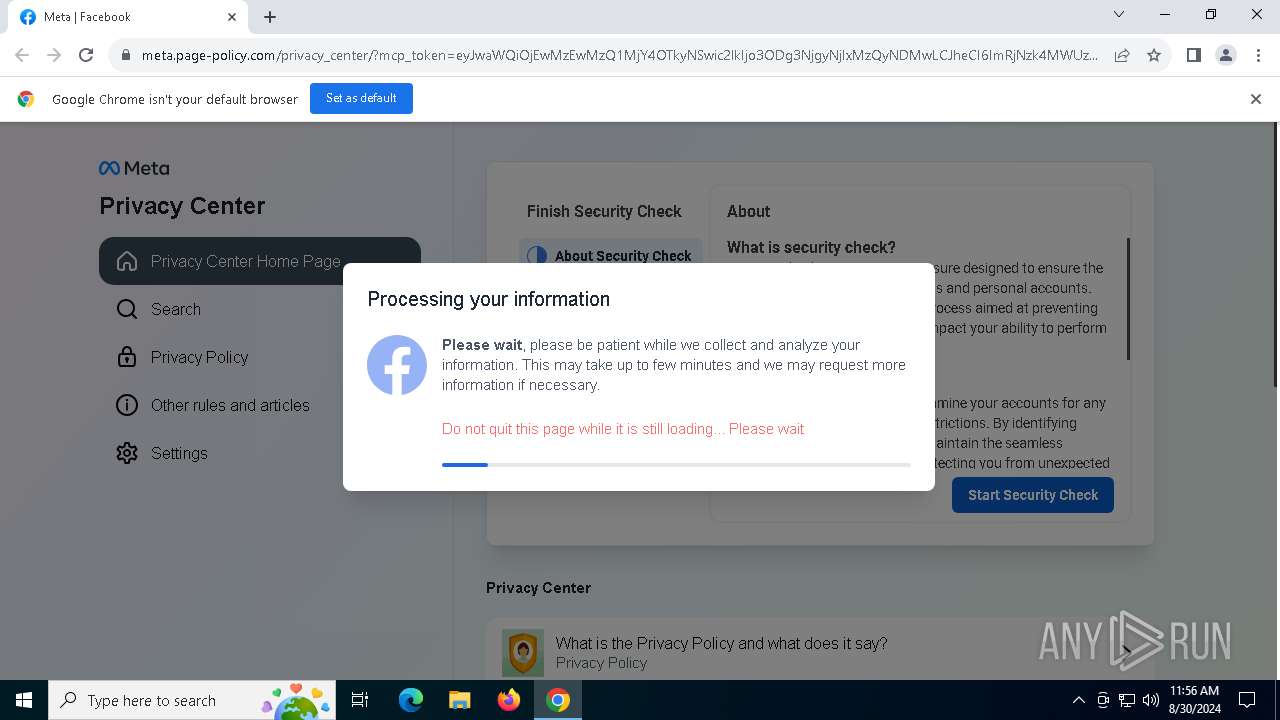The width and height of the screenshot is (1280, 720).
Task: Click Set as default button
Action: pyautogui.click(x=361, y=98)
